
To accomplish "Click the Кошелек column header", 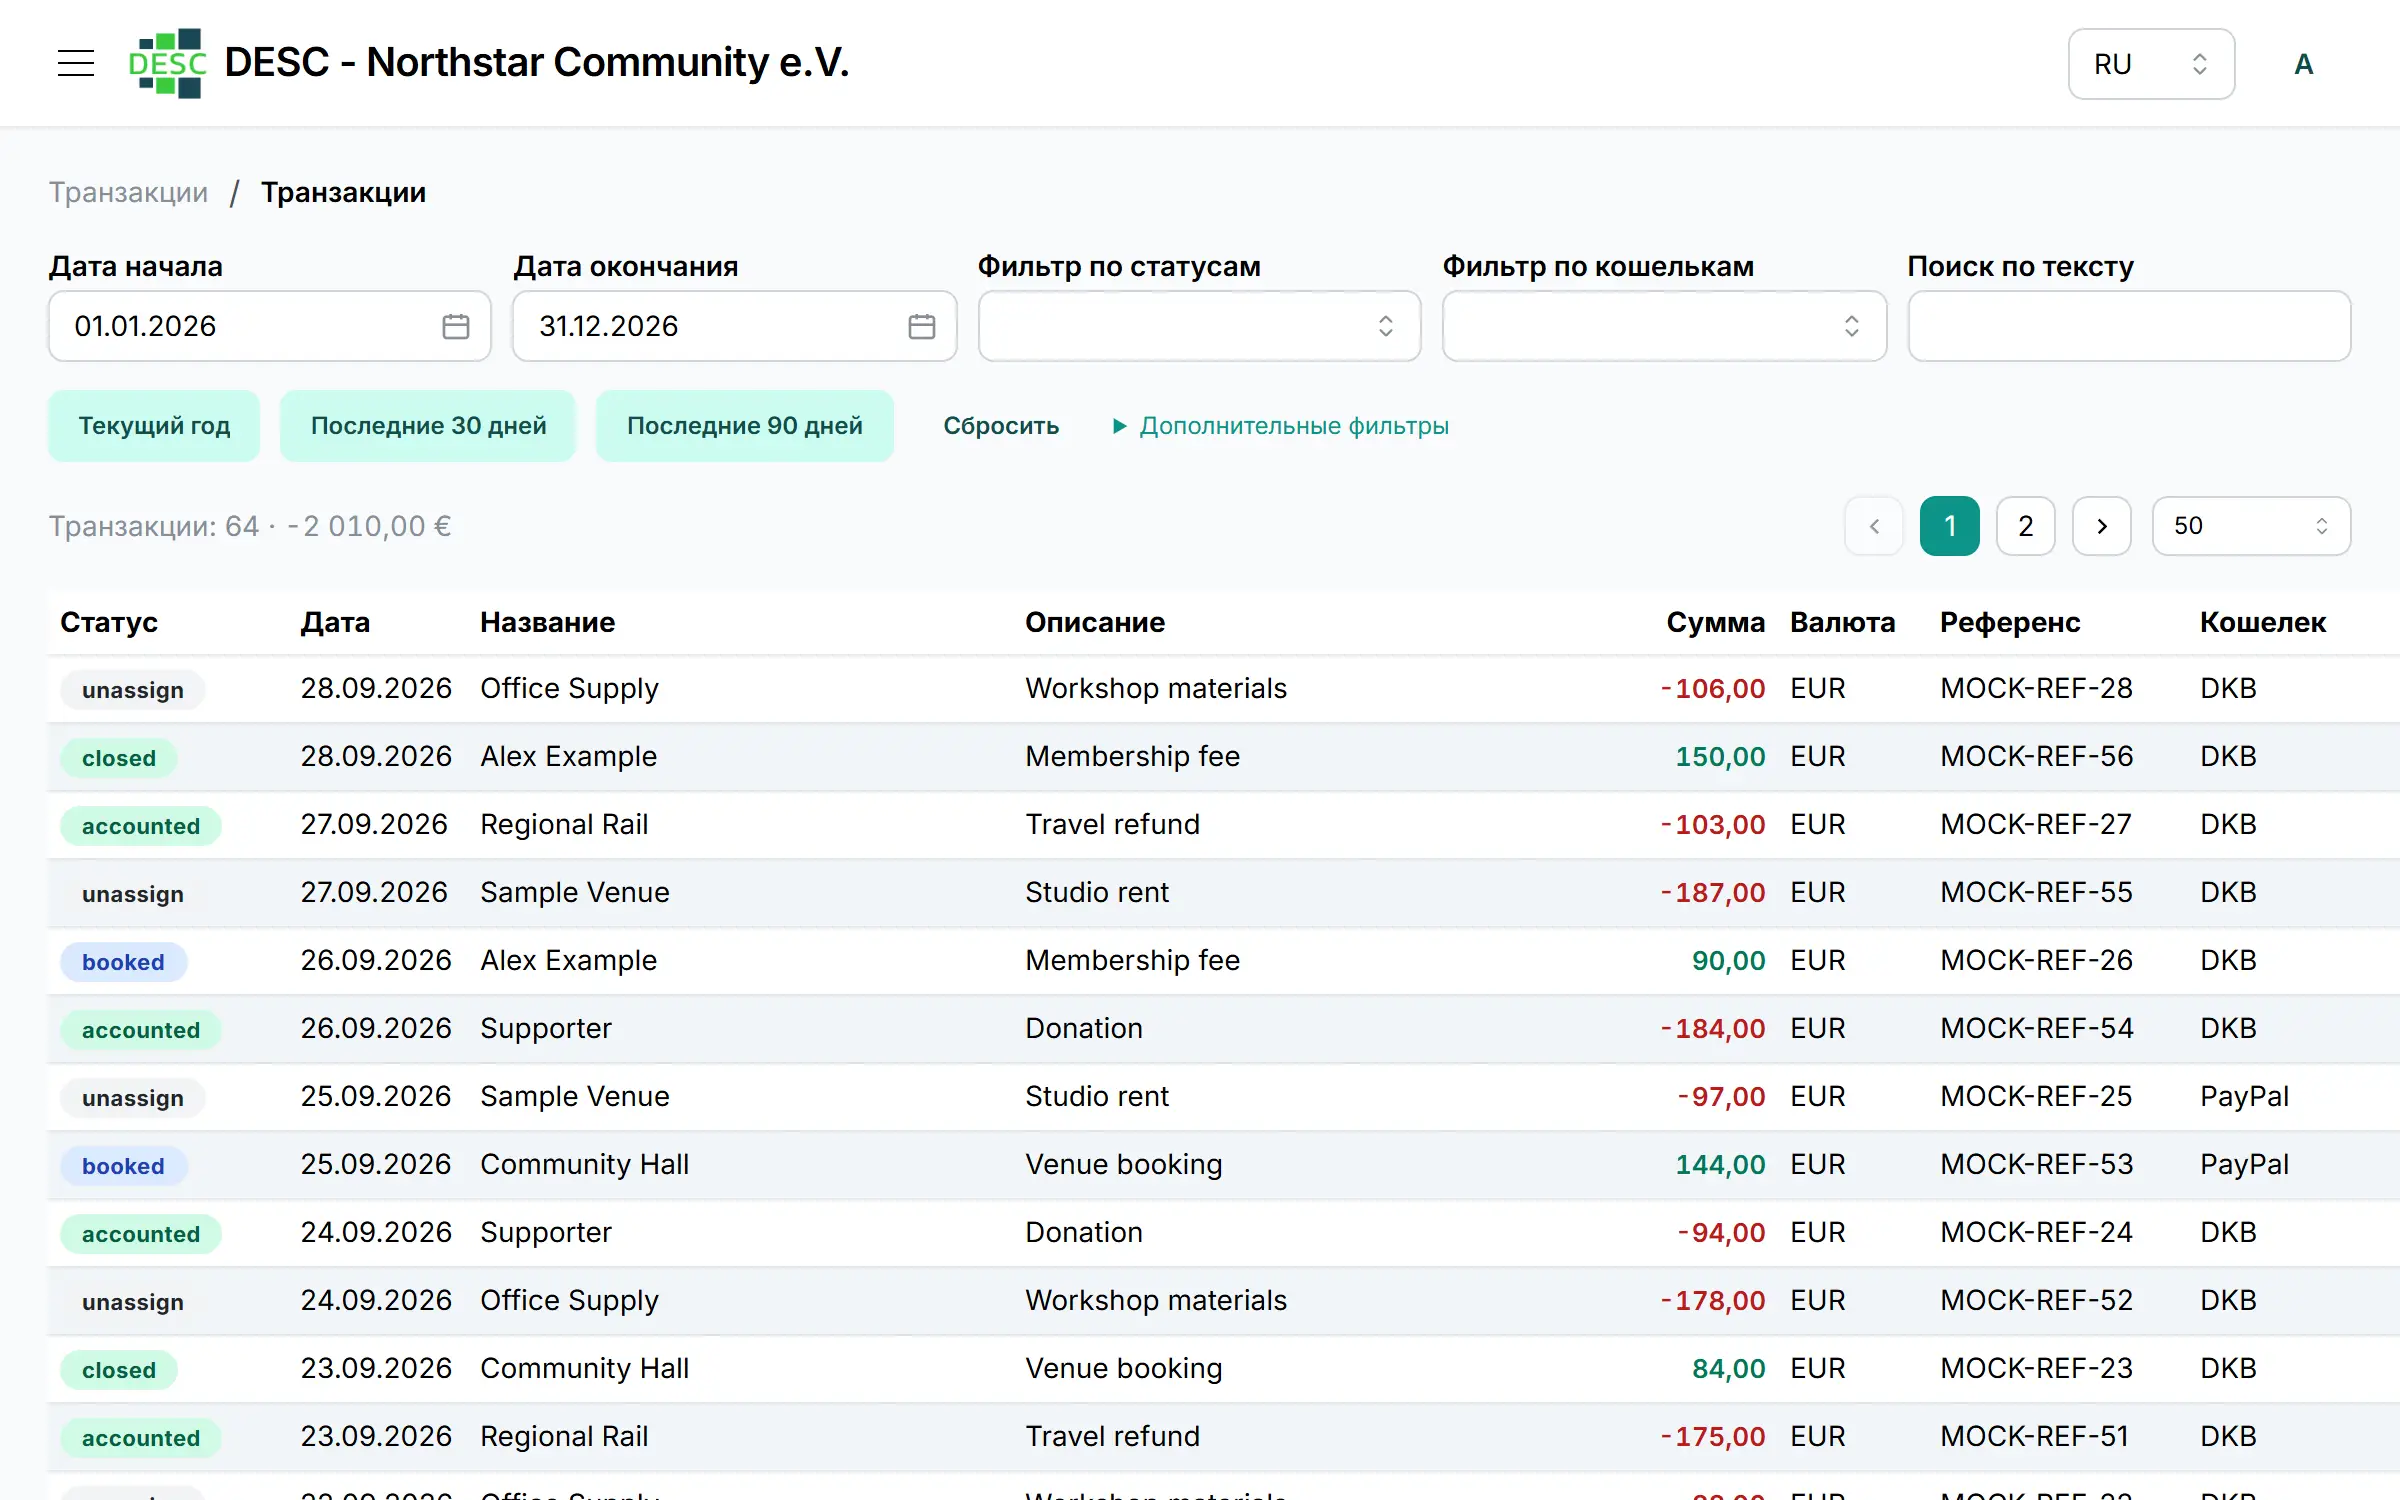I will coord(2262,622).
